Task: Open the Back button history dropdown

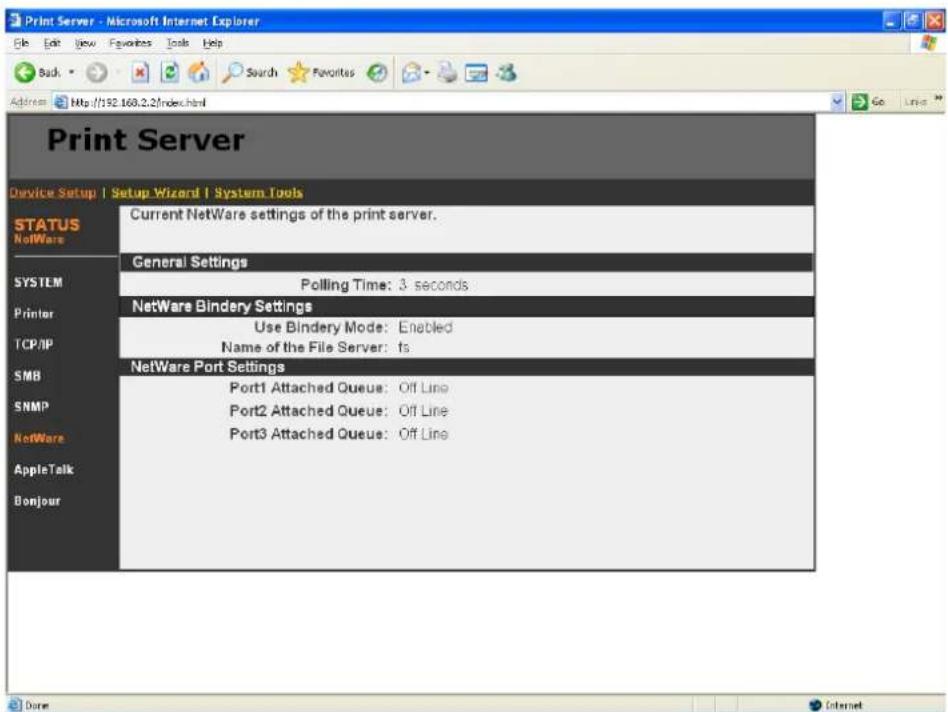Action: click(71, 73)
